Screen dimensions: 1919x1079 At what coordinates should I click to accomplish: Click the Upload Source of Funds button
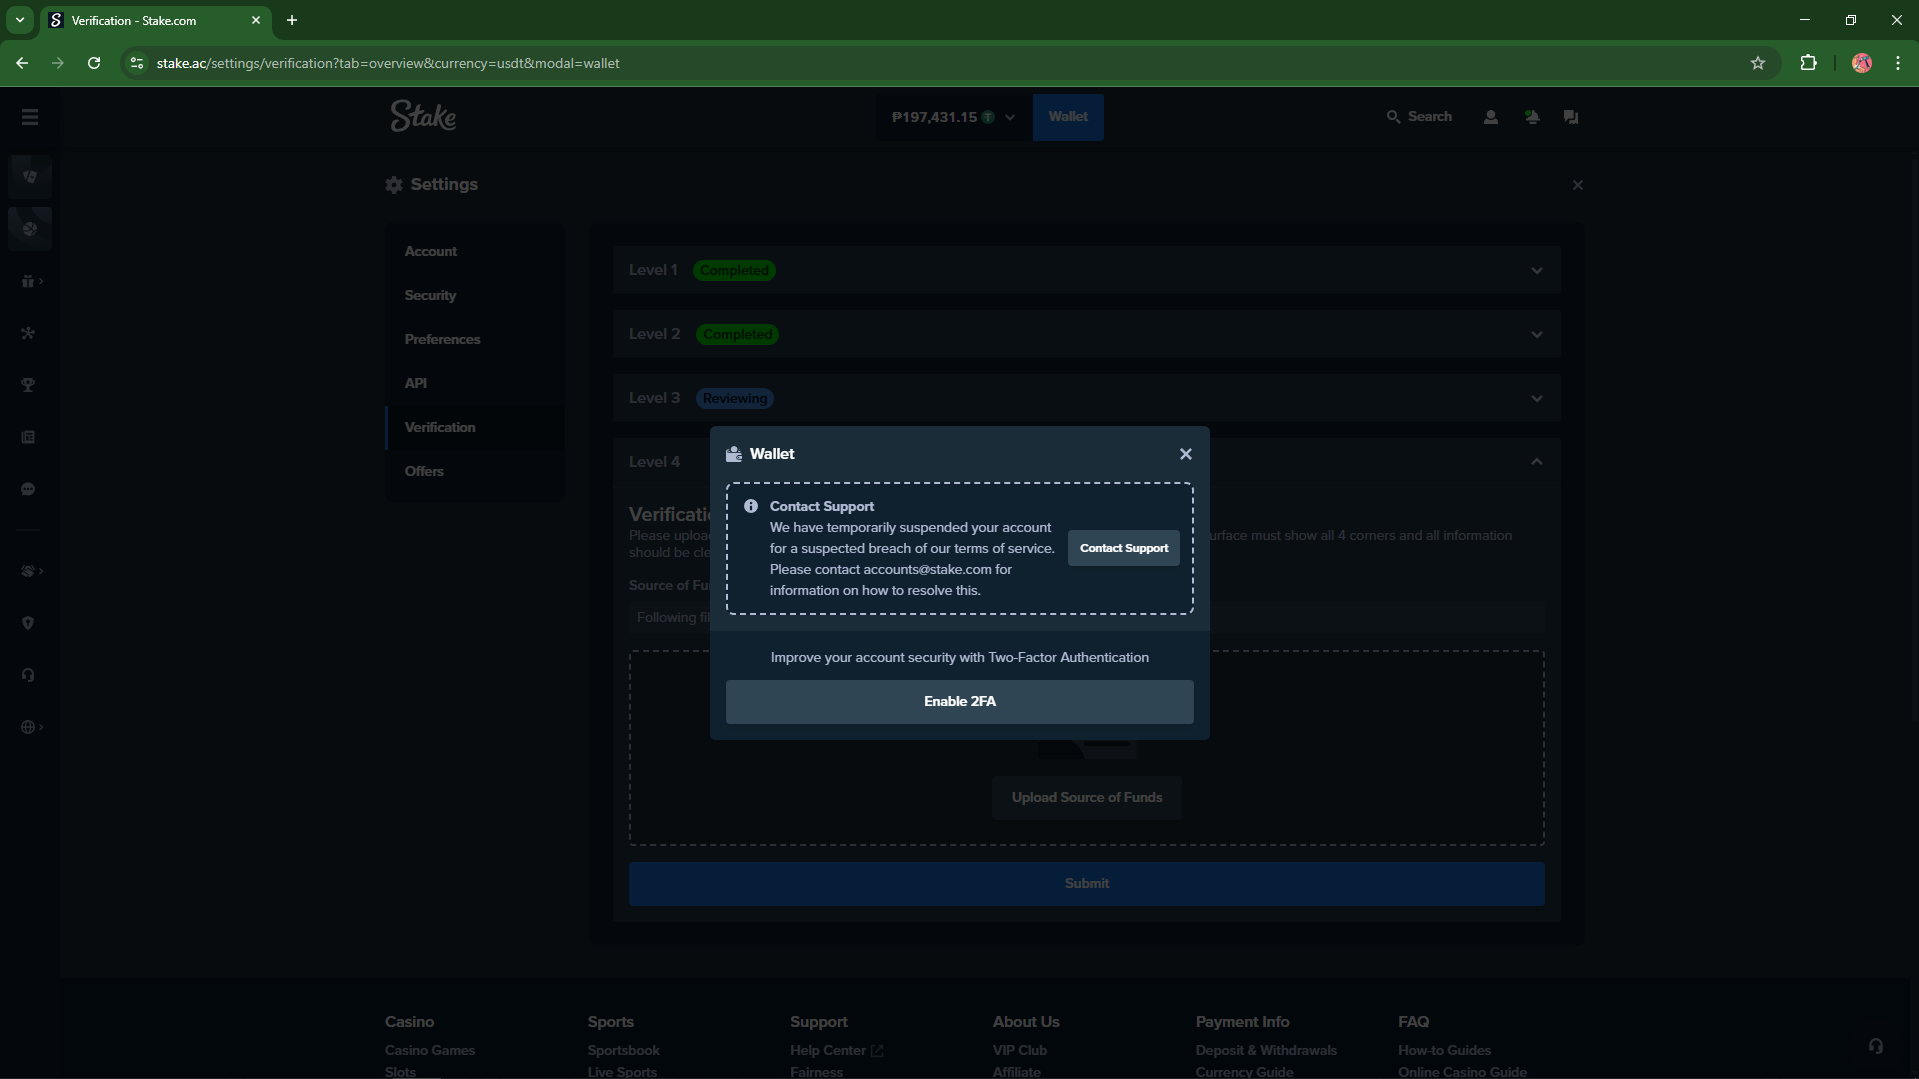pyautogui.click(x=1086, y=797)
